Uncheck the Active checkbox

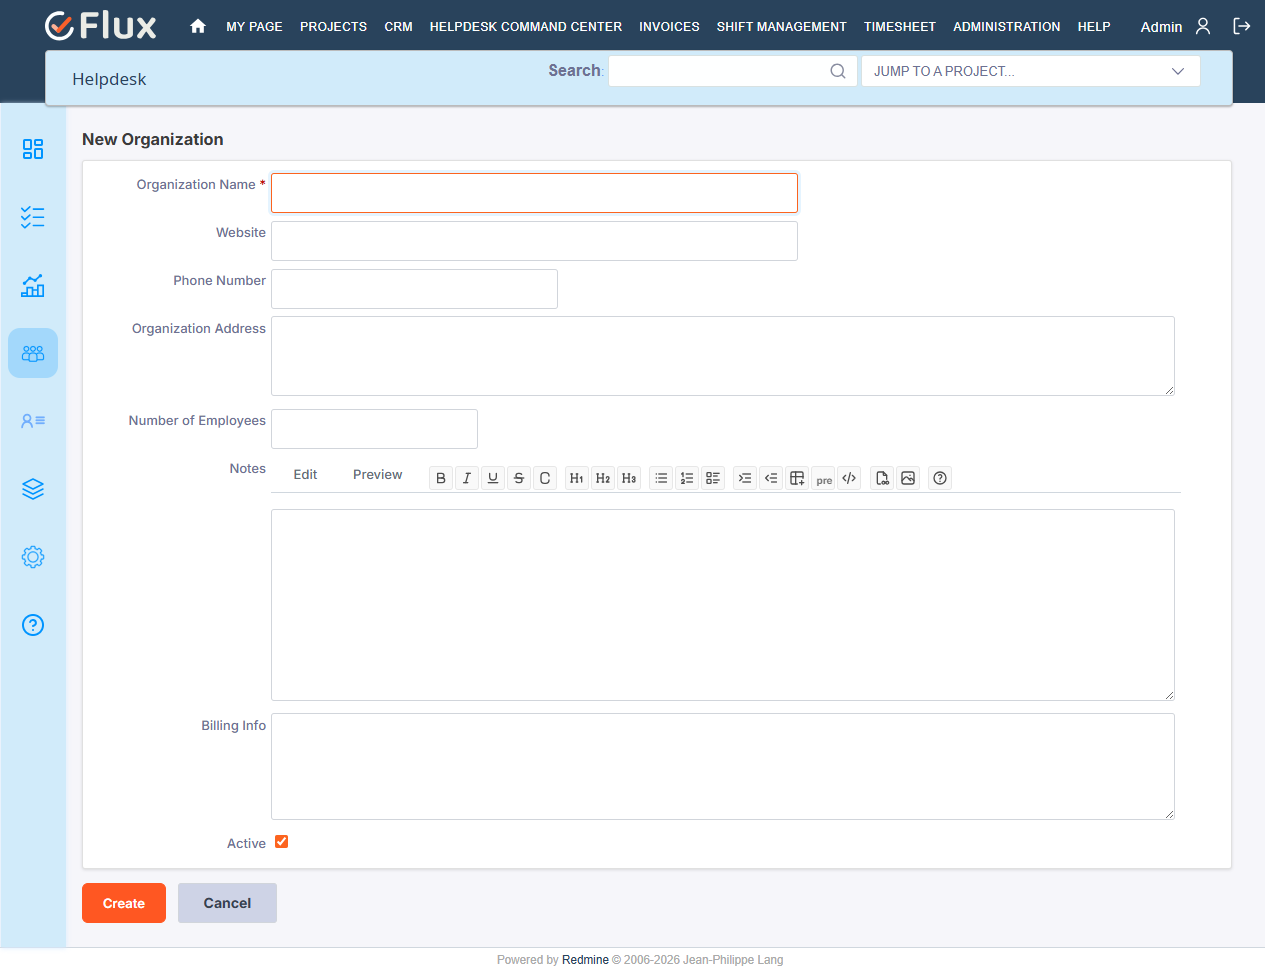tap(282, 842)
